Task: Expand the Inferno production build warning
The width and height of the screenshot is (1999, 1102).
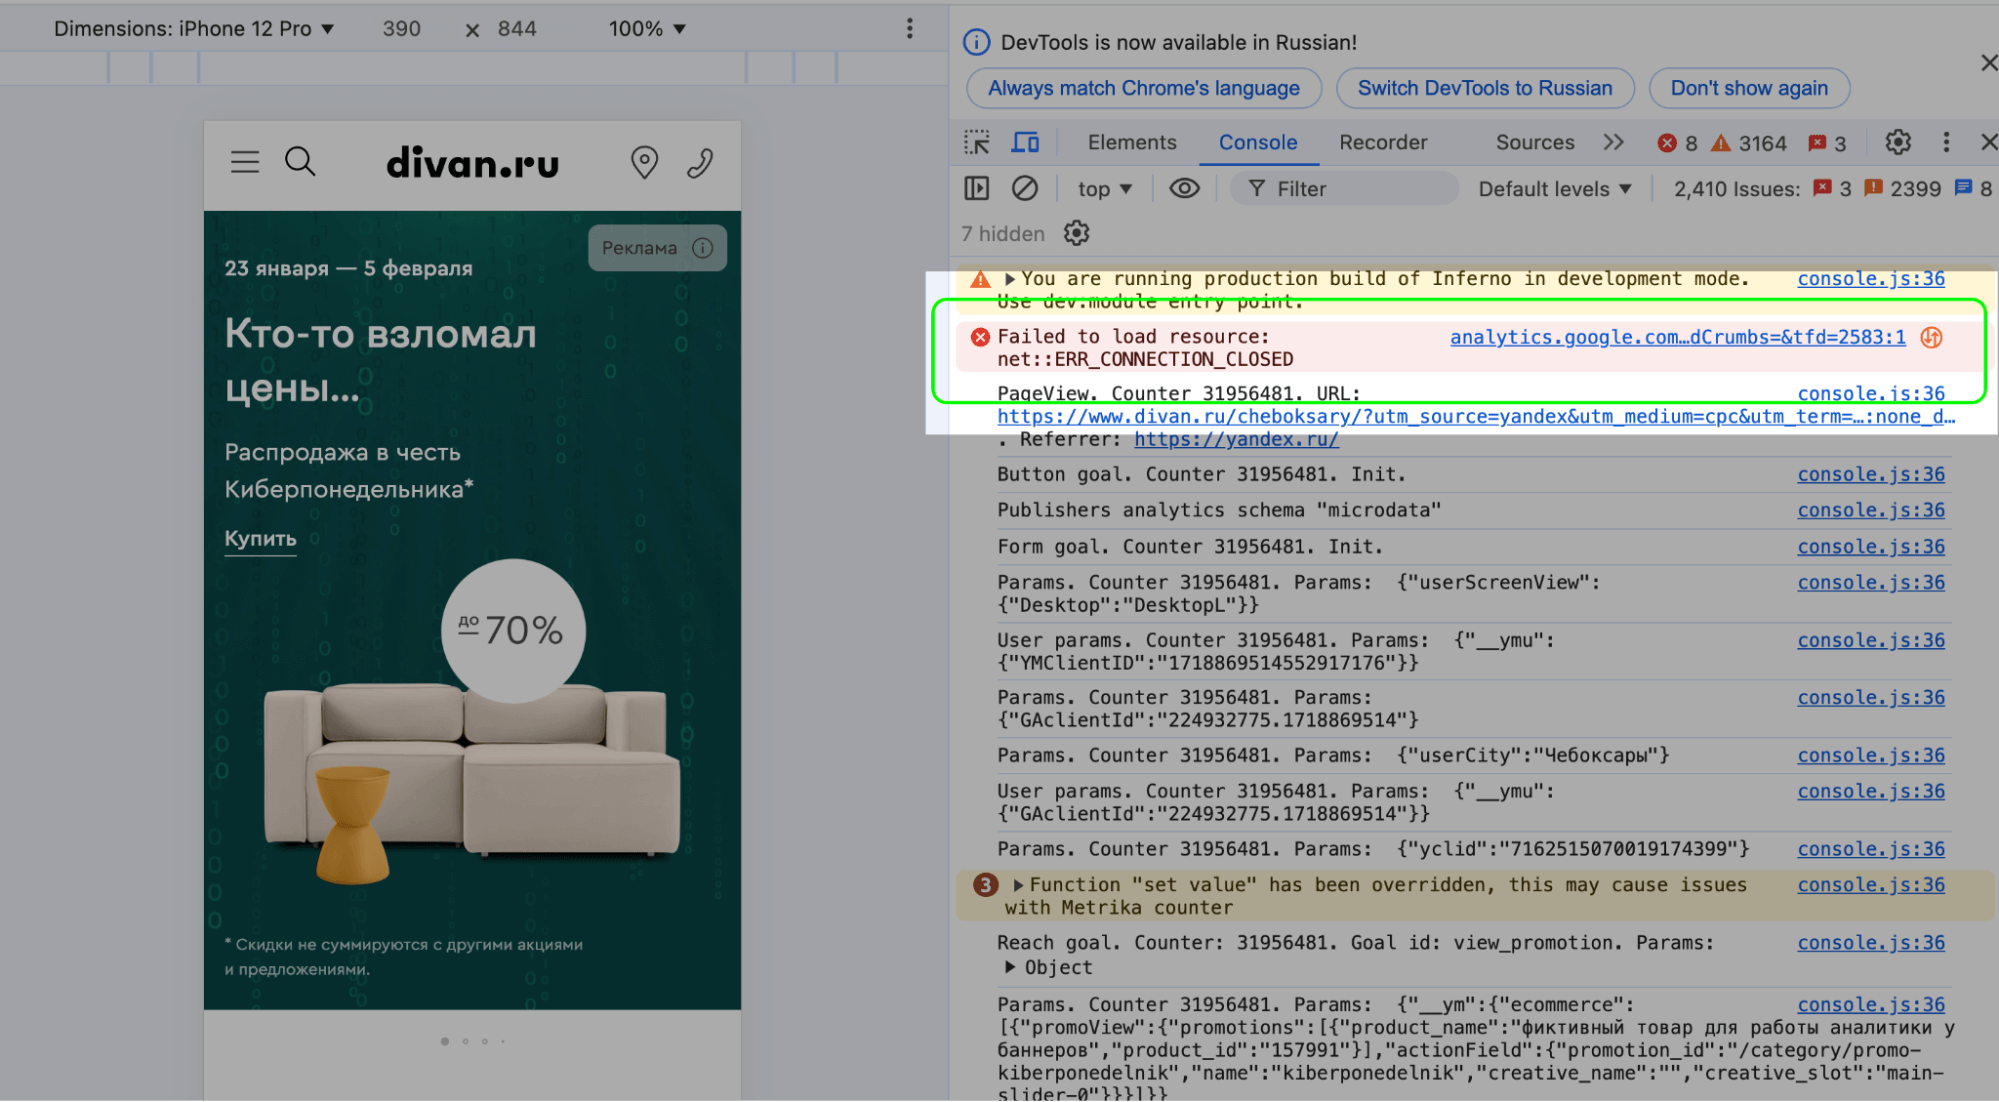Action: click(x=1010, y=279)
